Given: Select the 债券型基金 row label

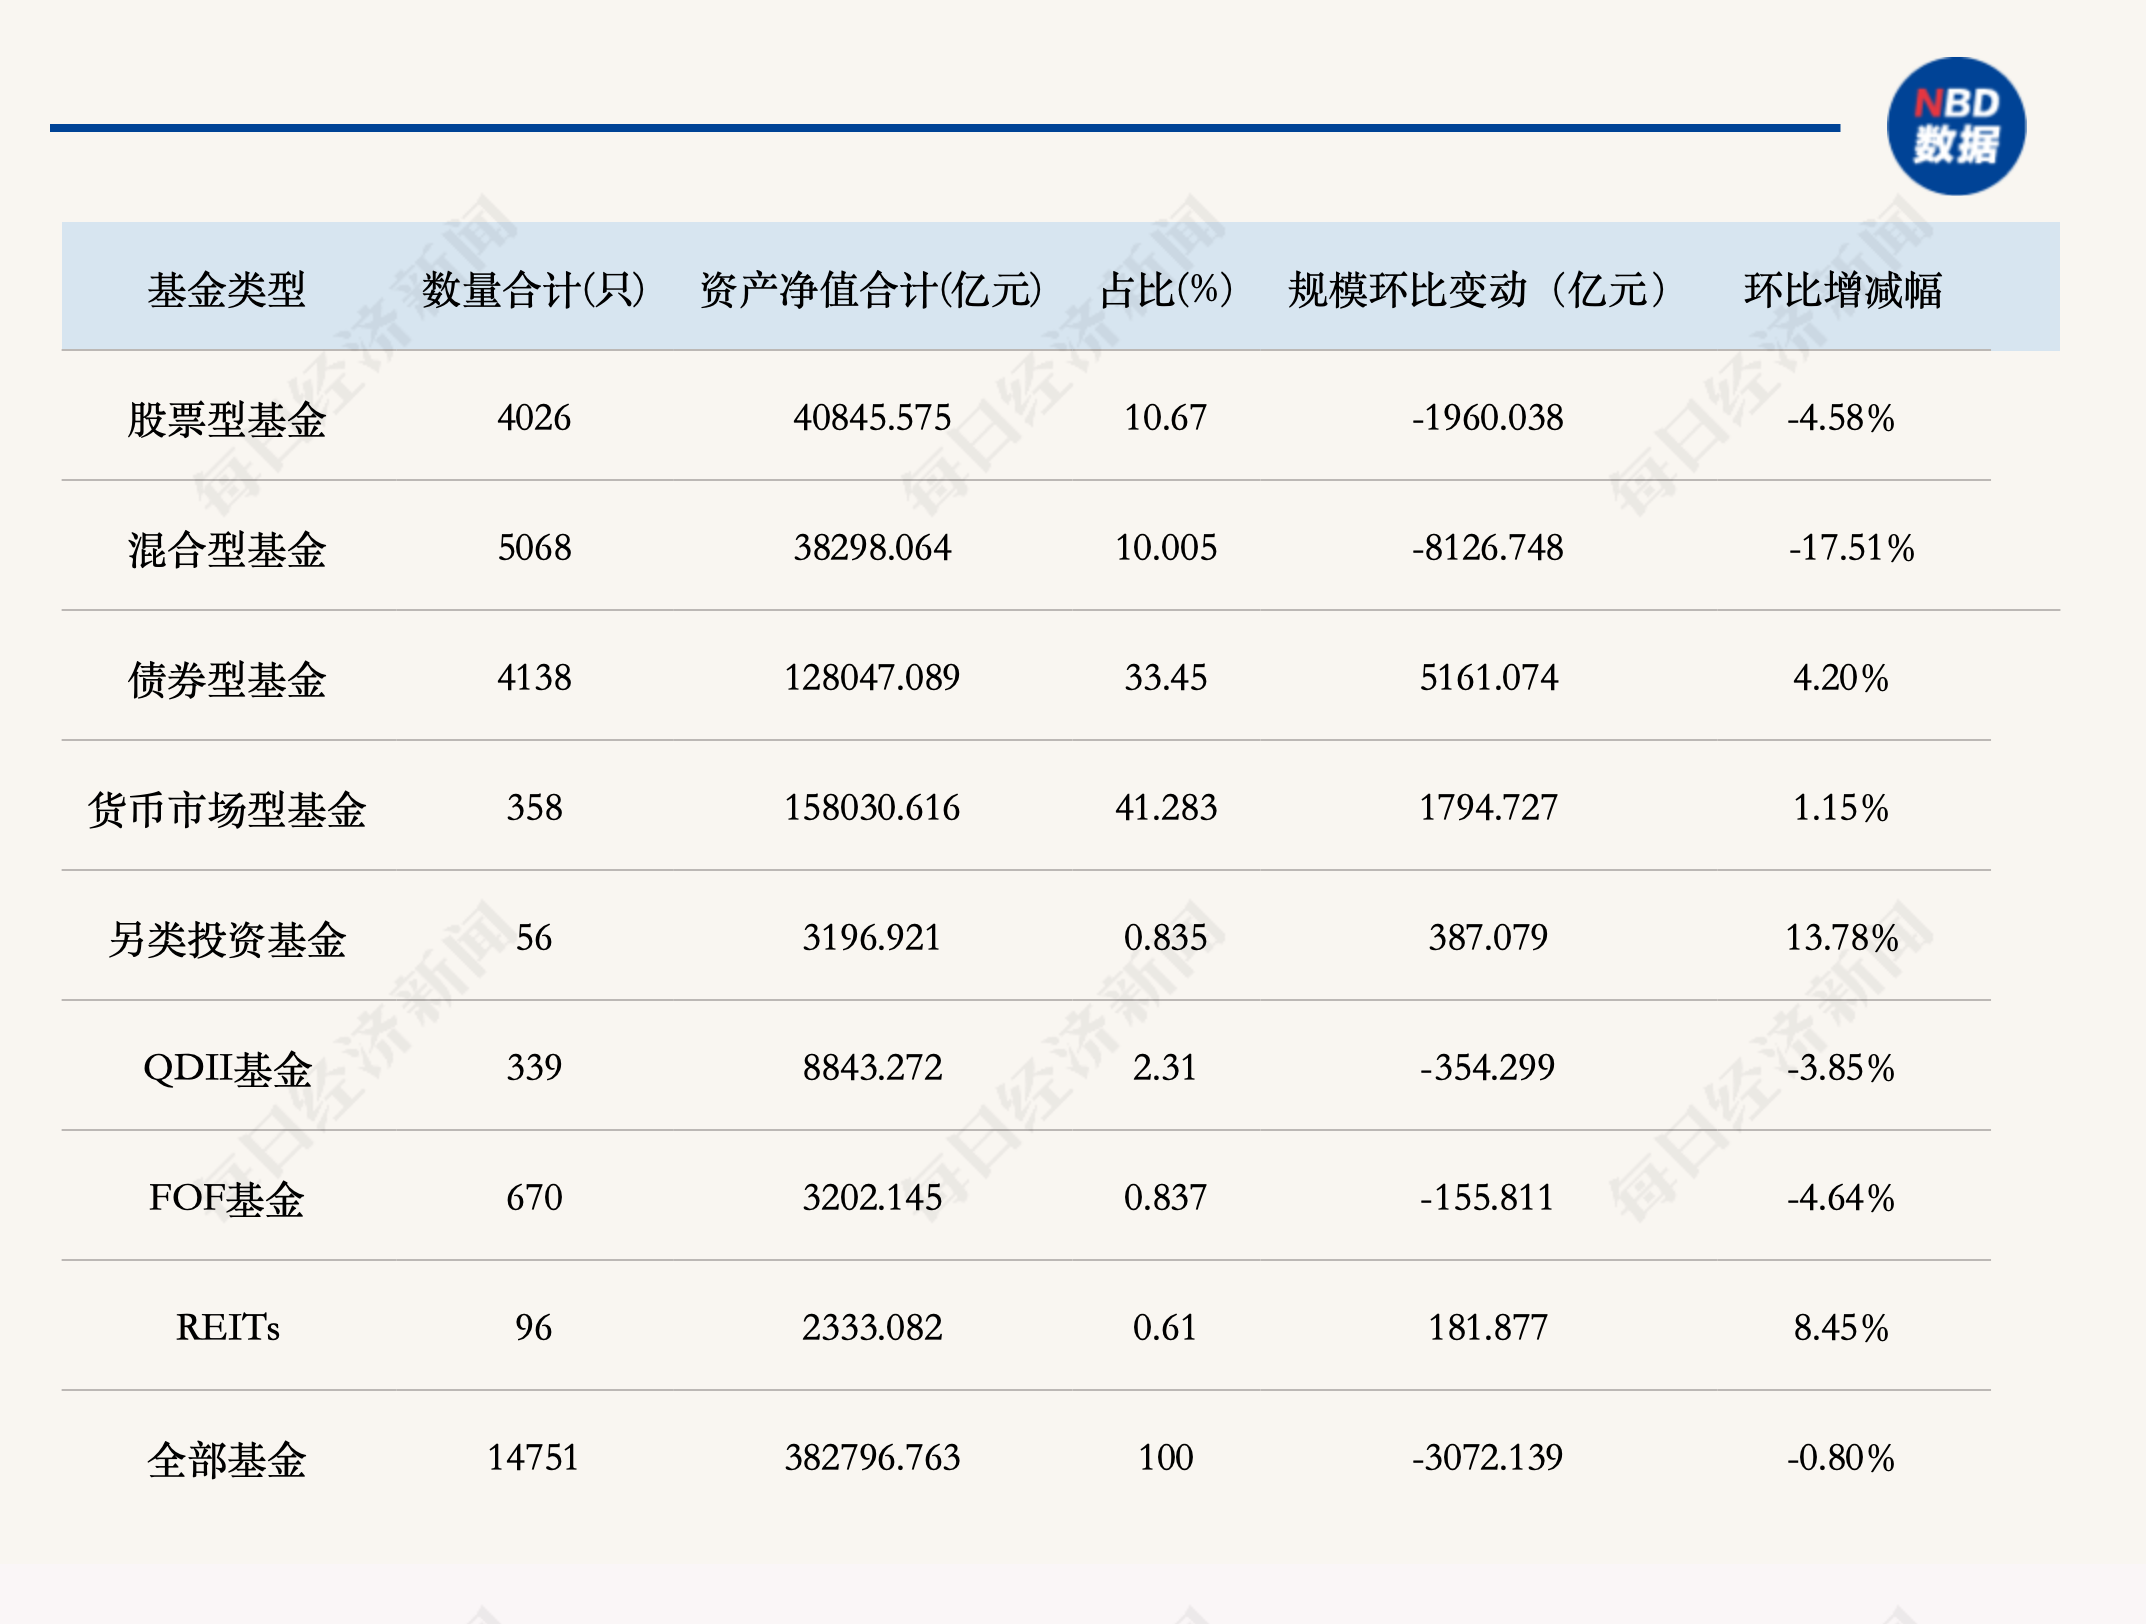Looking at the screenshot, I should pos(227,679).
